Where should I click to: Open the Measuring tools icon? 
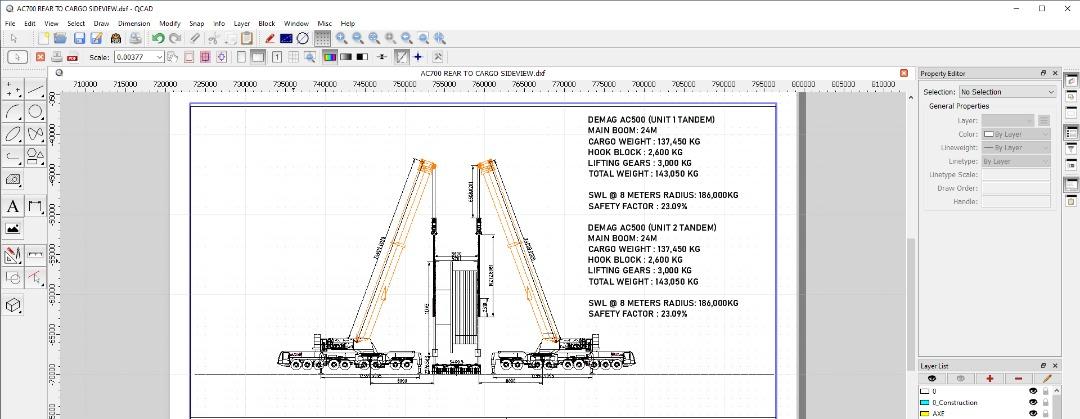(x=35, y=256)
